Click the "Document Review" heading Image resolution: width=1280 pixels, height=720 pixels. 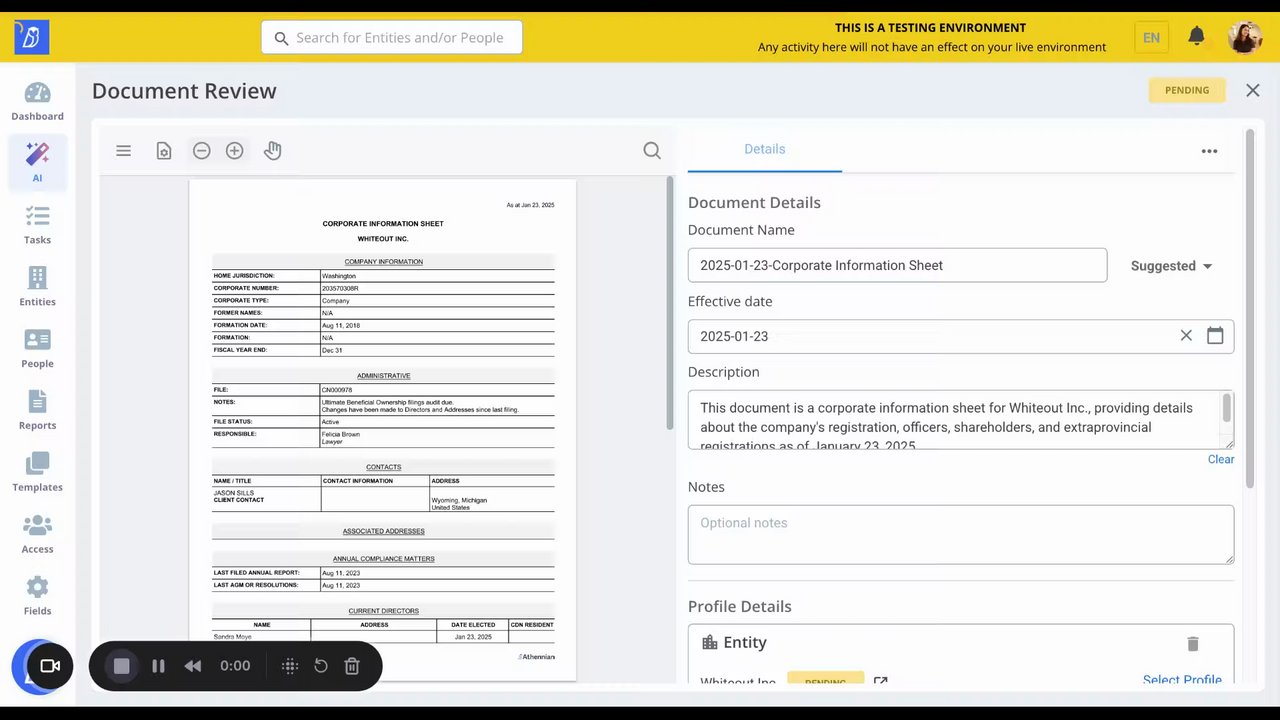184,91
